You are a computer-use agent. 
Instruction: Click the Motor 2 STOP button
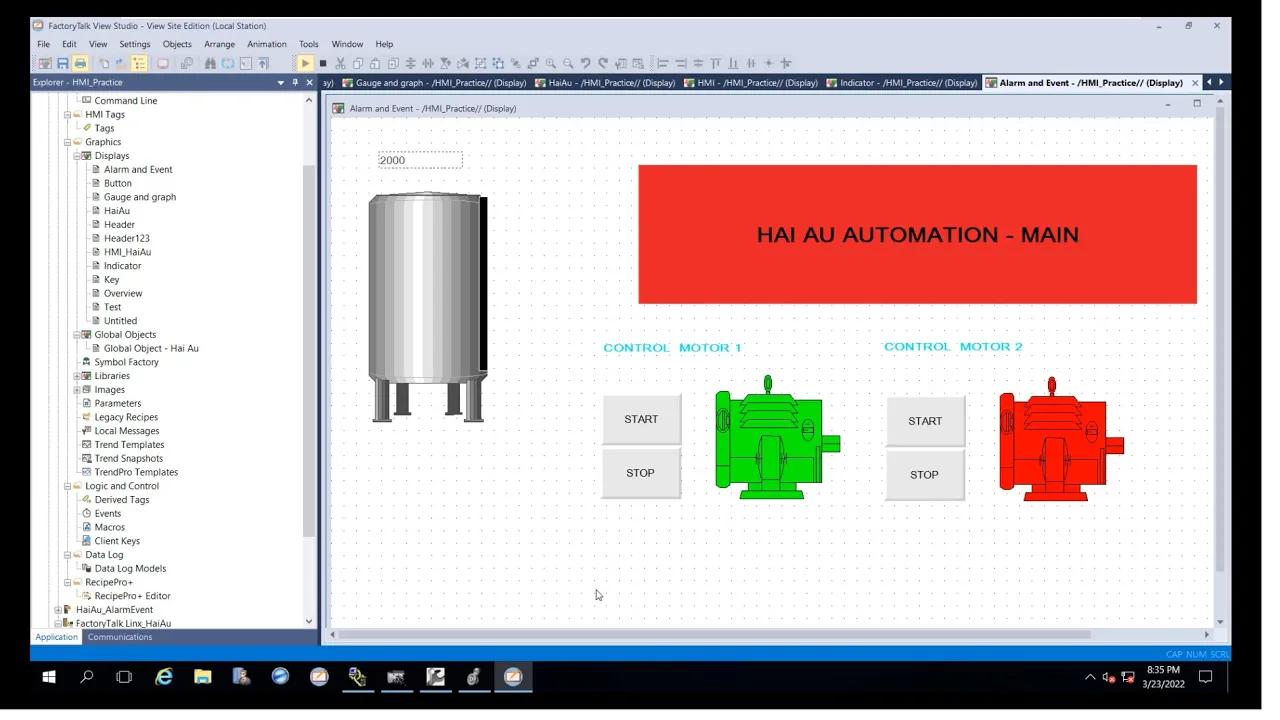tap(925, 475)
